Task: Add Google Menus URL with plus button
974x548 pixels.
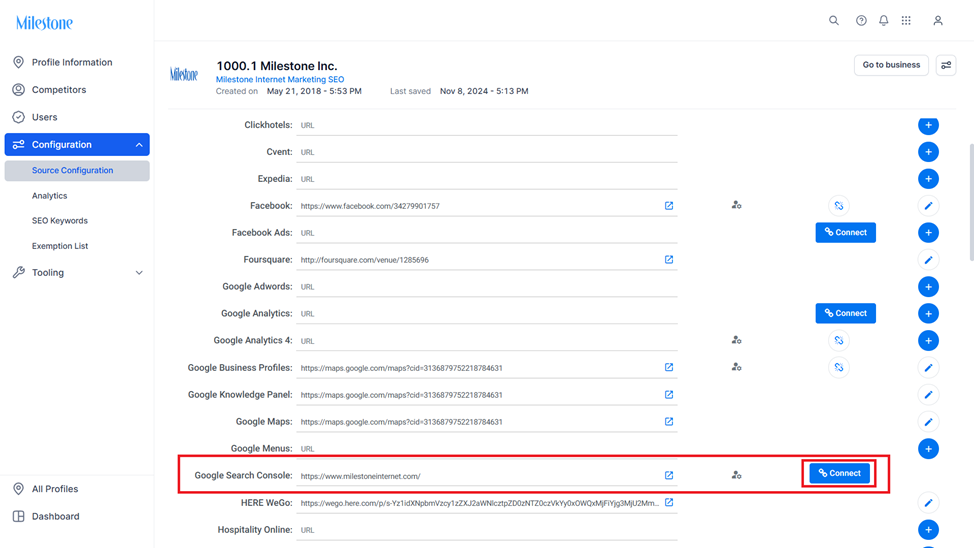Action: coord(928,449)
